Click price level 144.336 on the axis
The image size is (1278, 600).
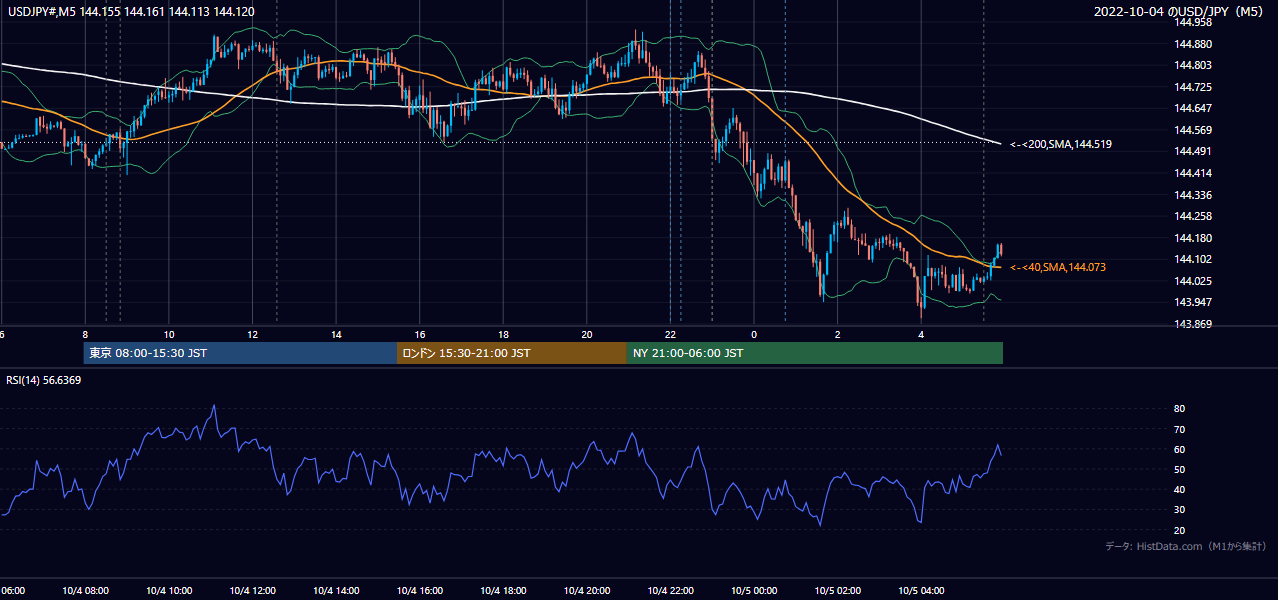(1193, 195)
